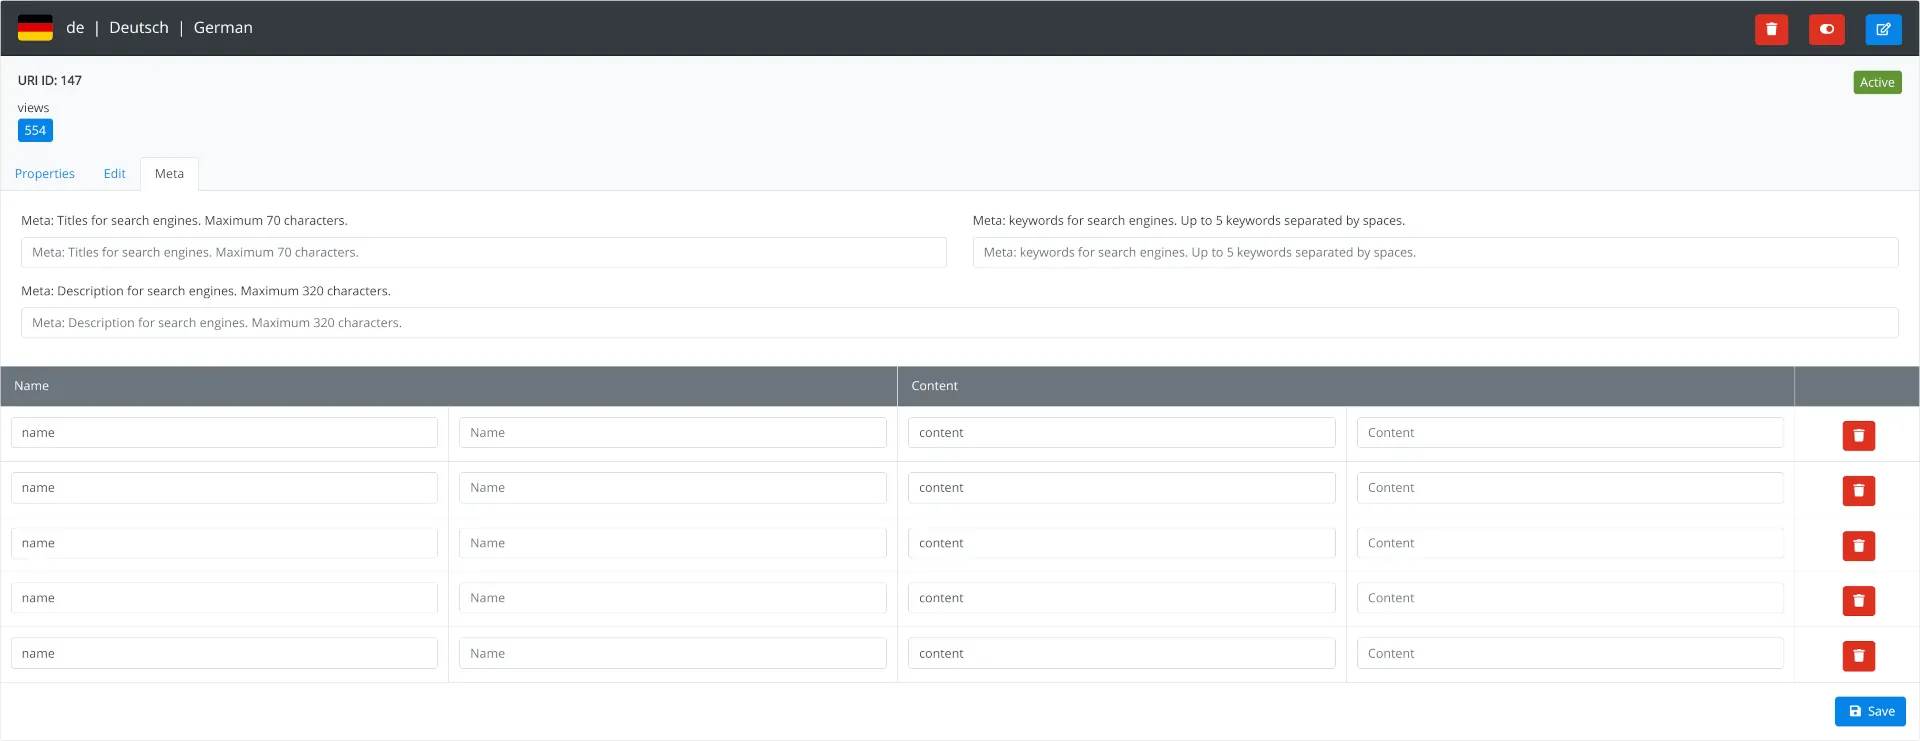1920x741 pixels.
Task: Save the meta settings
Action: 1870,711
